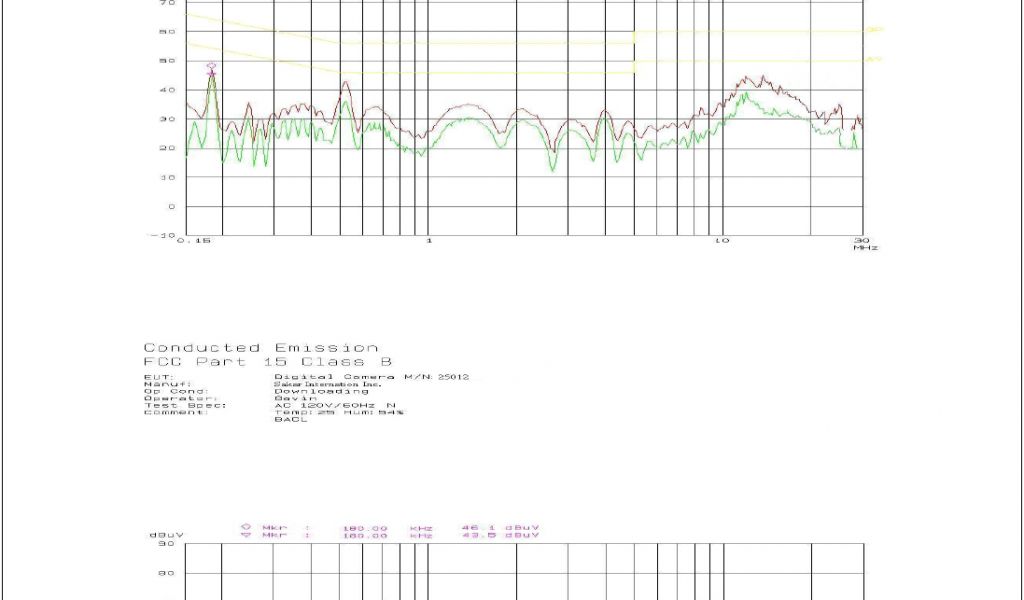Viewport: 1024px width, 600px height.
Task: Select the 'Conducted Emission' heading
Action: 261,348
